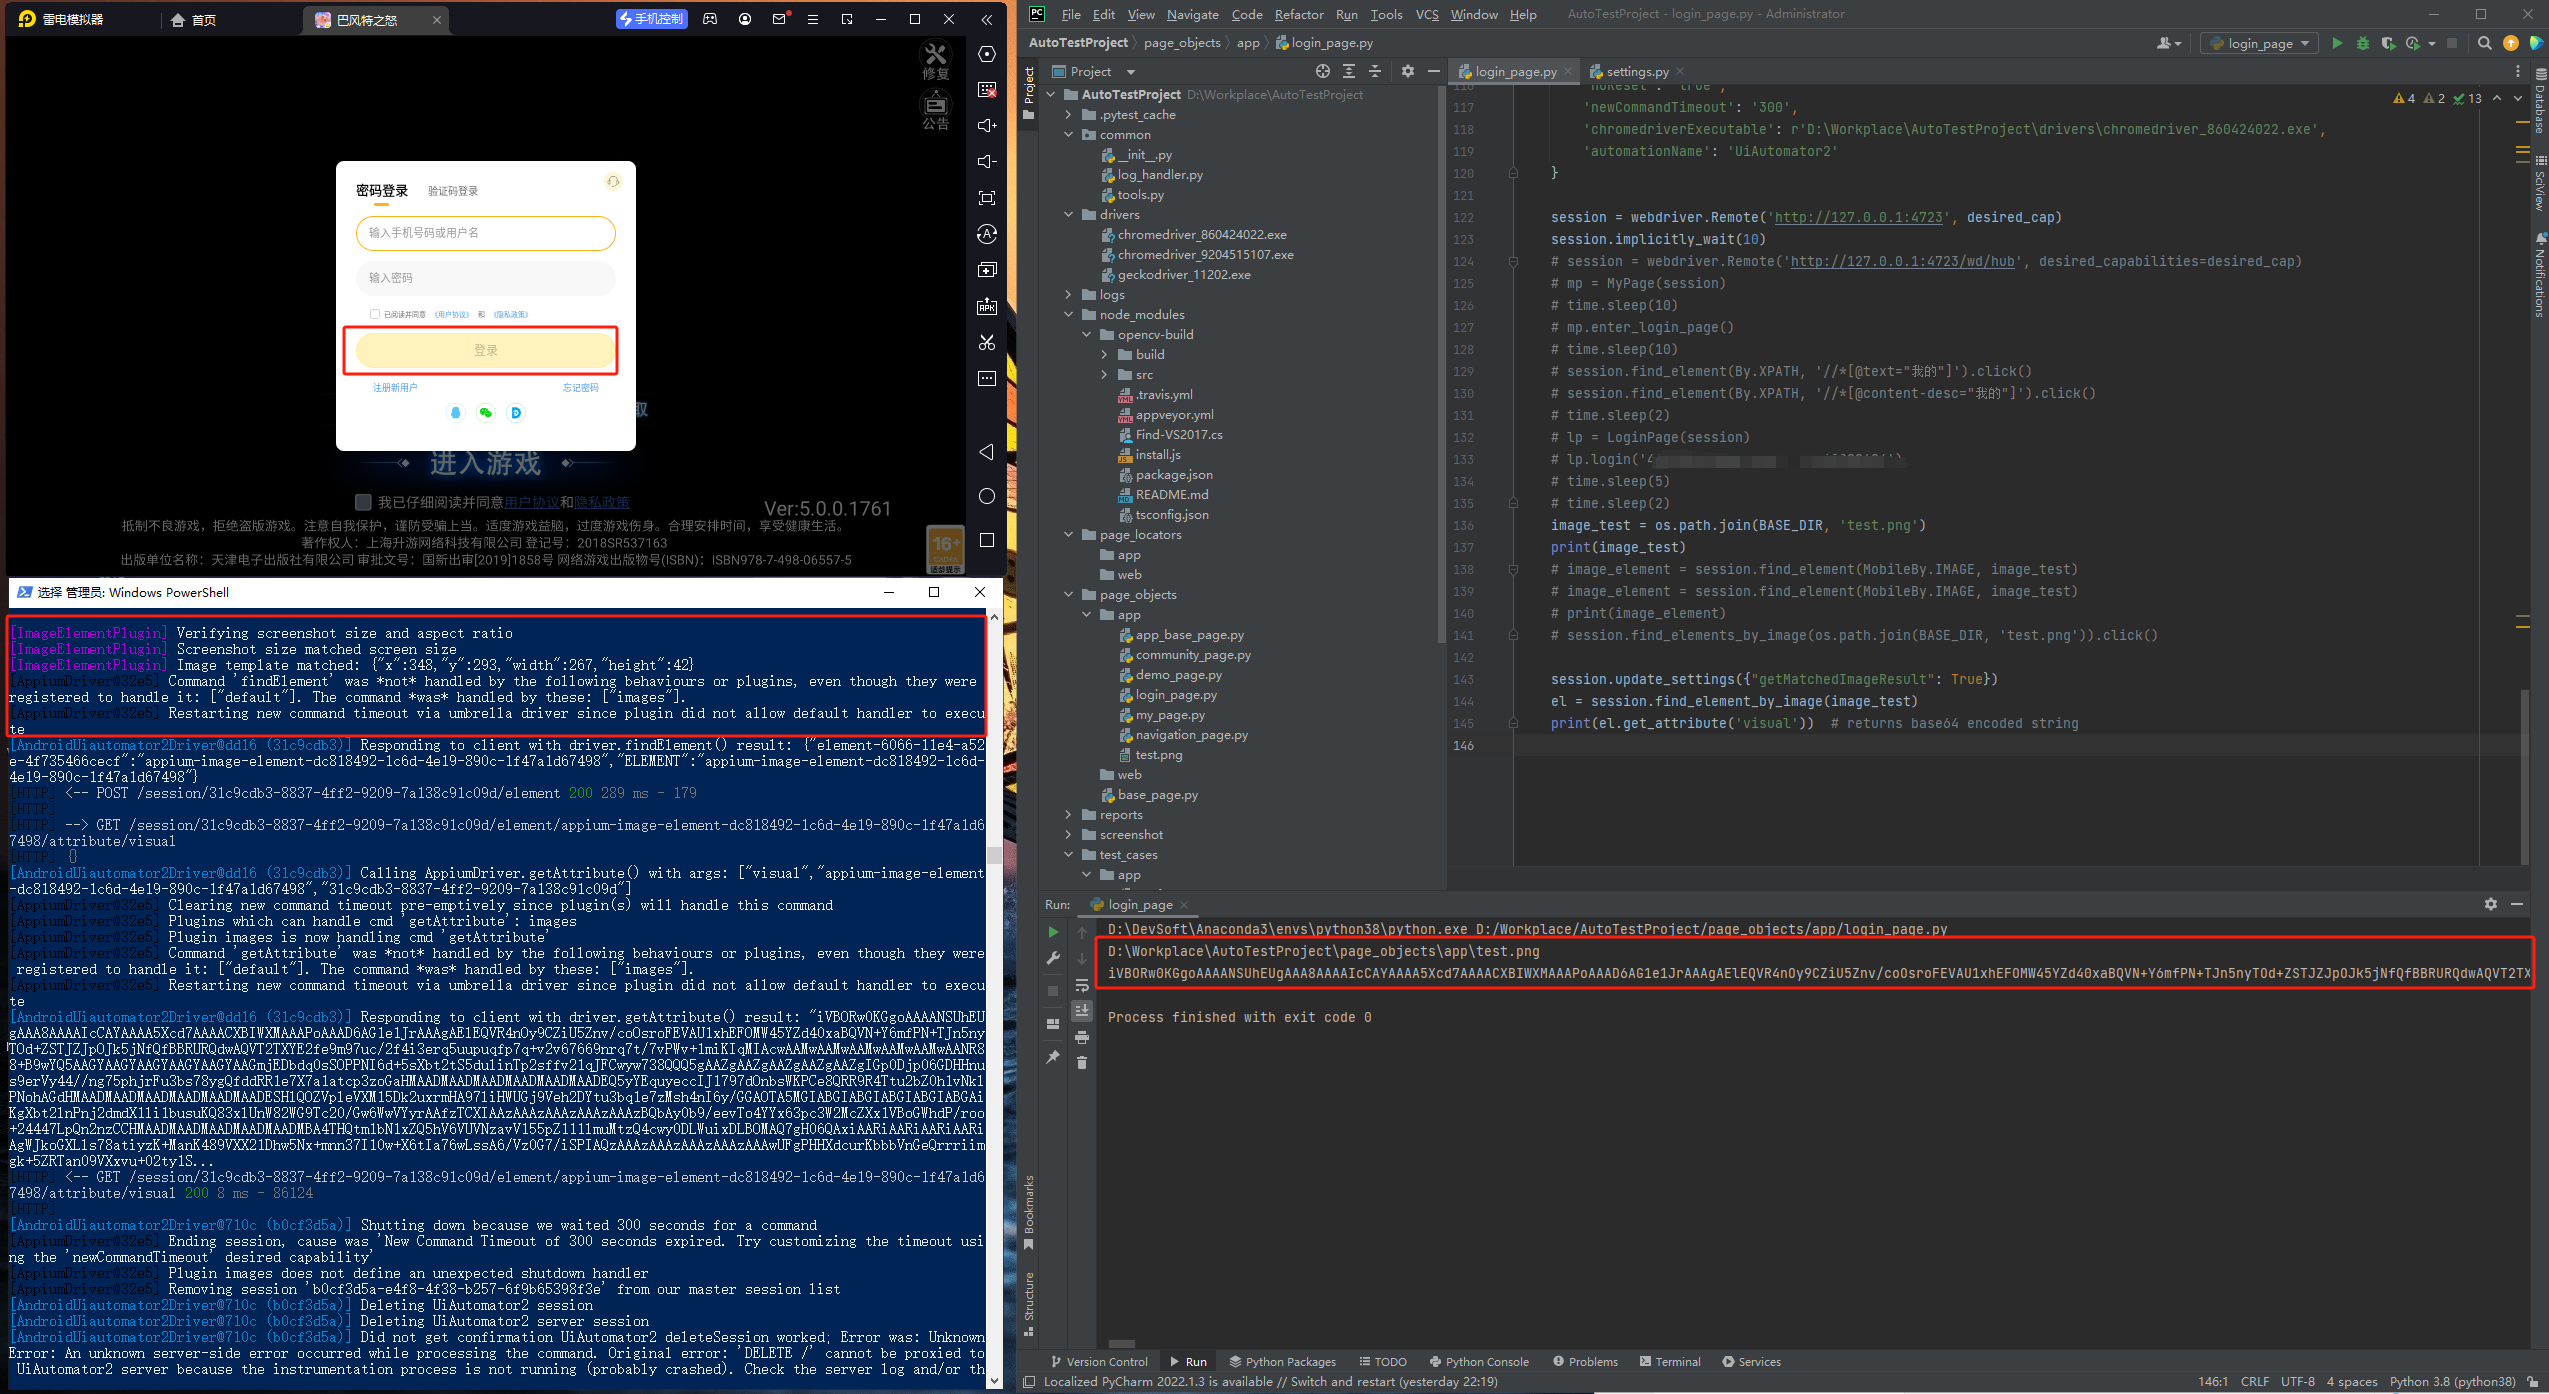This screenshot has width=2549, height=1394.
Task: Open the Refactor menu
Action: (x=1298, y=14)
